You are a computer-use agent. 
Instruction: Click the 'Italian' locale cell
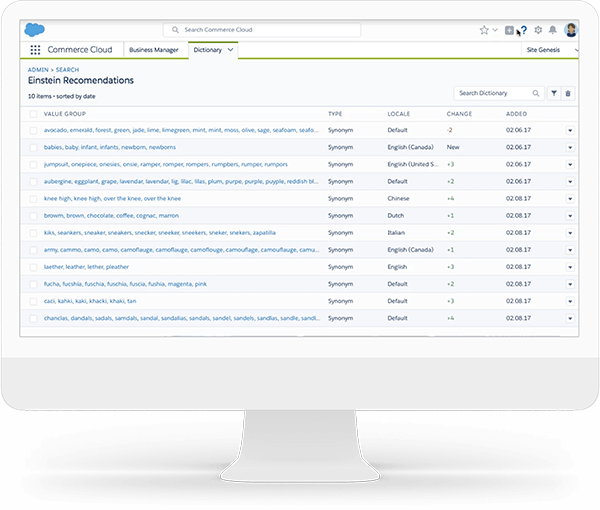point(396,233)
